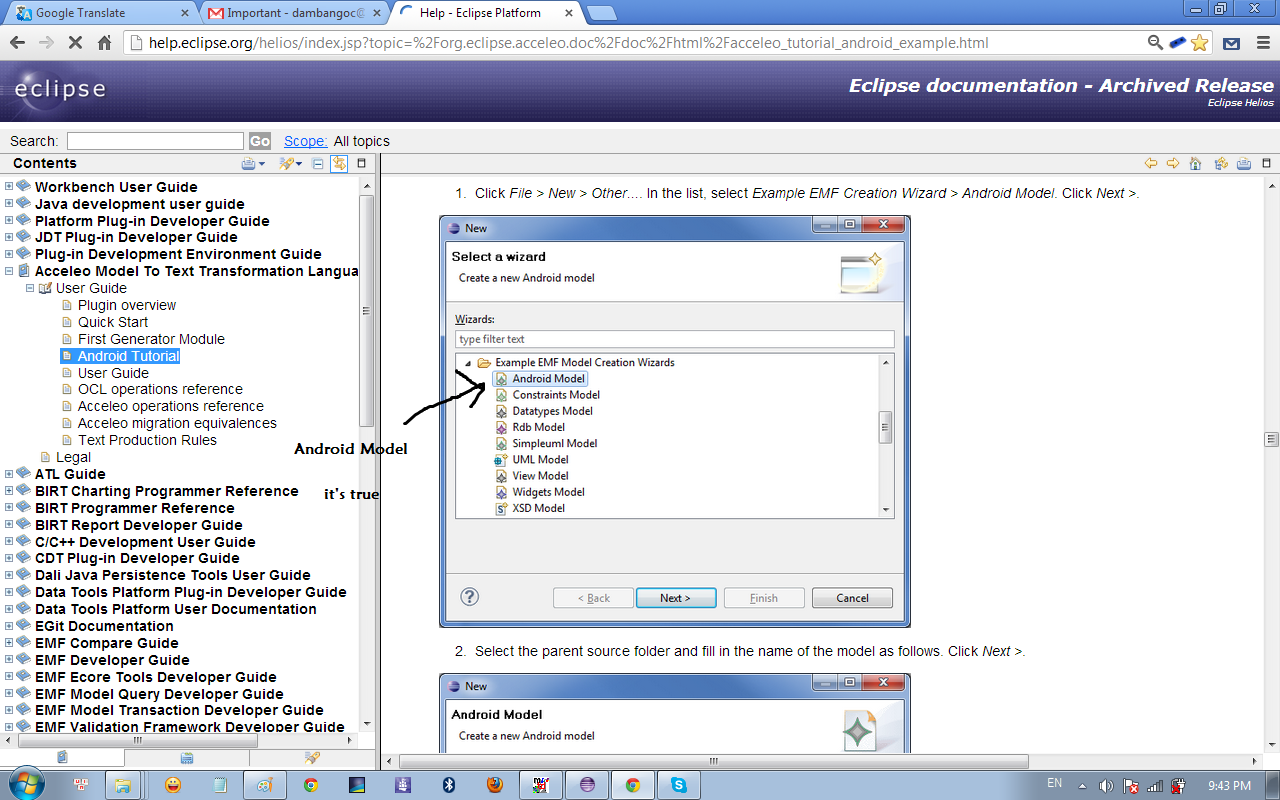Switch to the Index view tab below the Contents tree
Image resolution: width=1280 pixels, height=800 pixels.
pyautogui.click(x=187, y=758)
